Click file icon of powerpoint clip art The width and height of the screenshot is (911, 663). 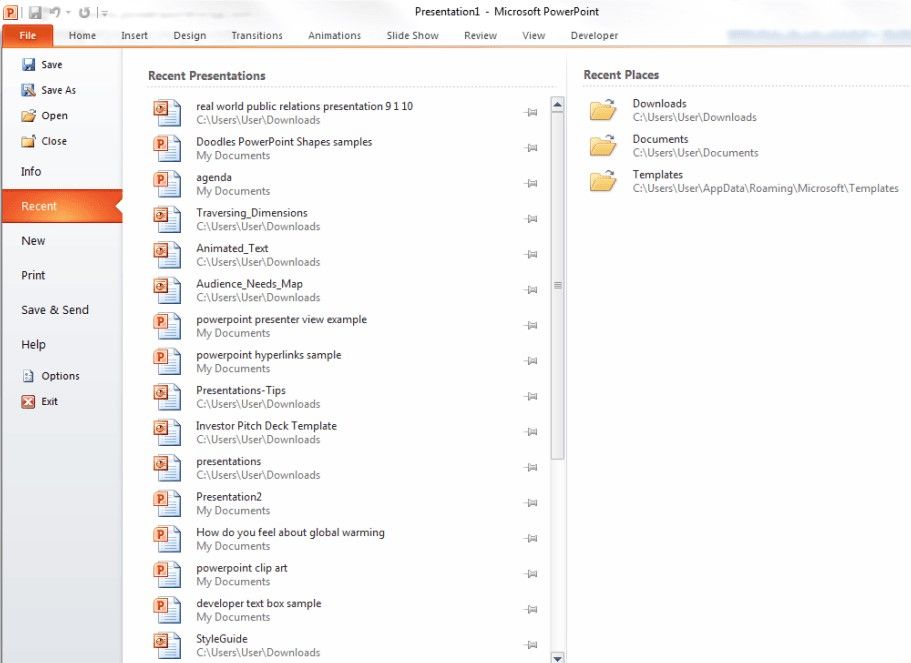(167, 574)
